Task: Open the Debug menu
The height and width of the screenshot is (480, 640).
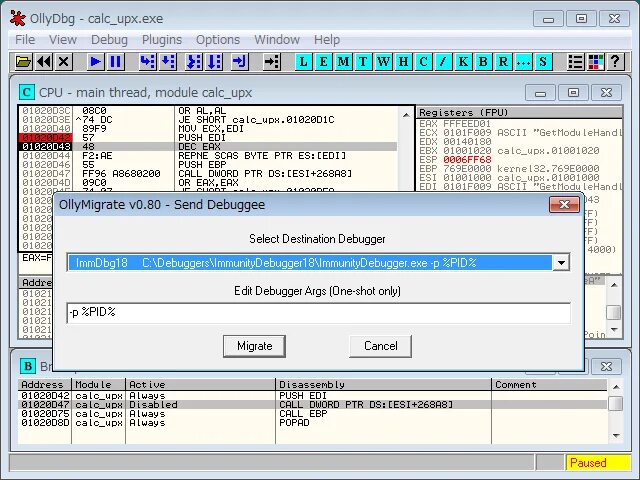Action: pyautogui.click(x=109, y=40)
